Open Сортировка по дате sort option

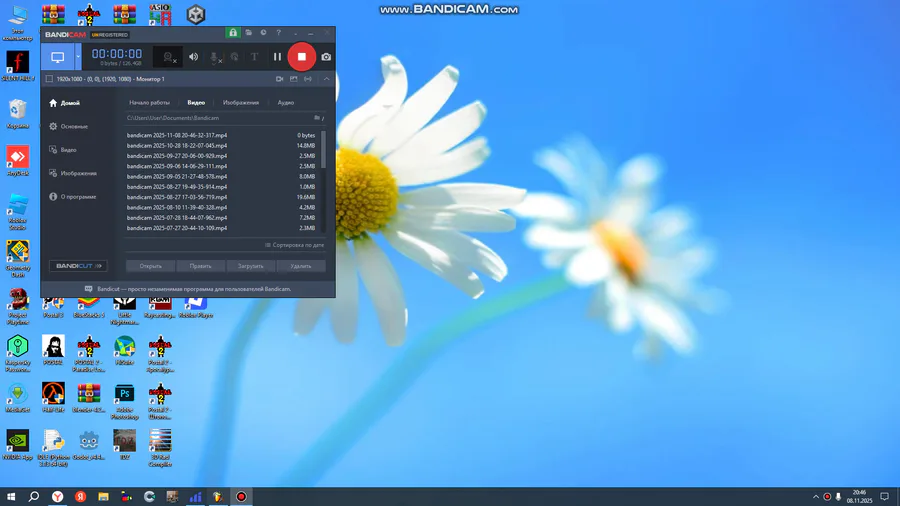(294, 245)
